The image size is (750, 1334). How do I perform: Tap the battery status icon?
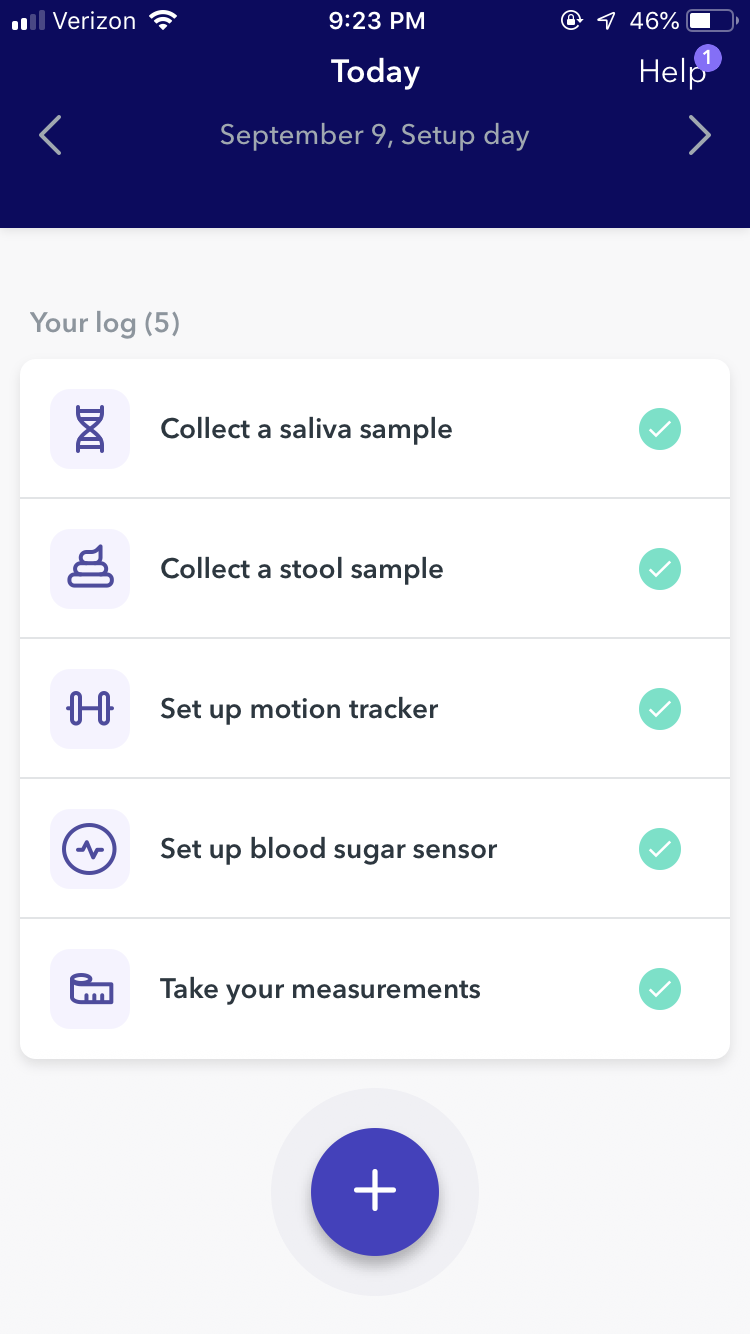711,21
